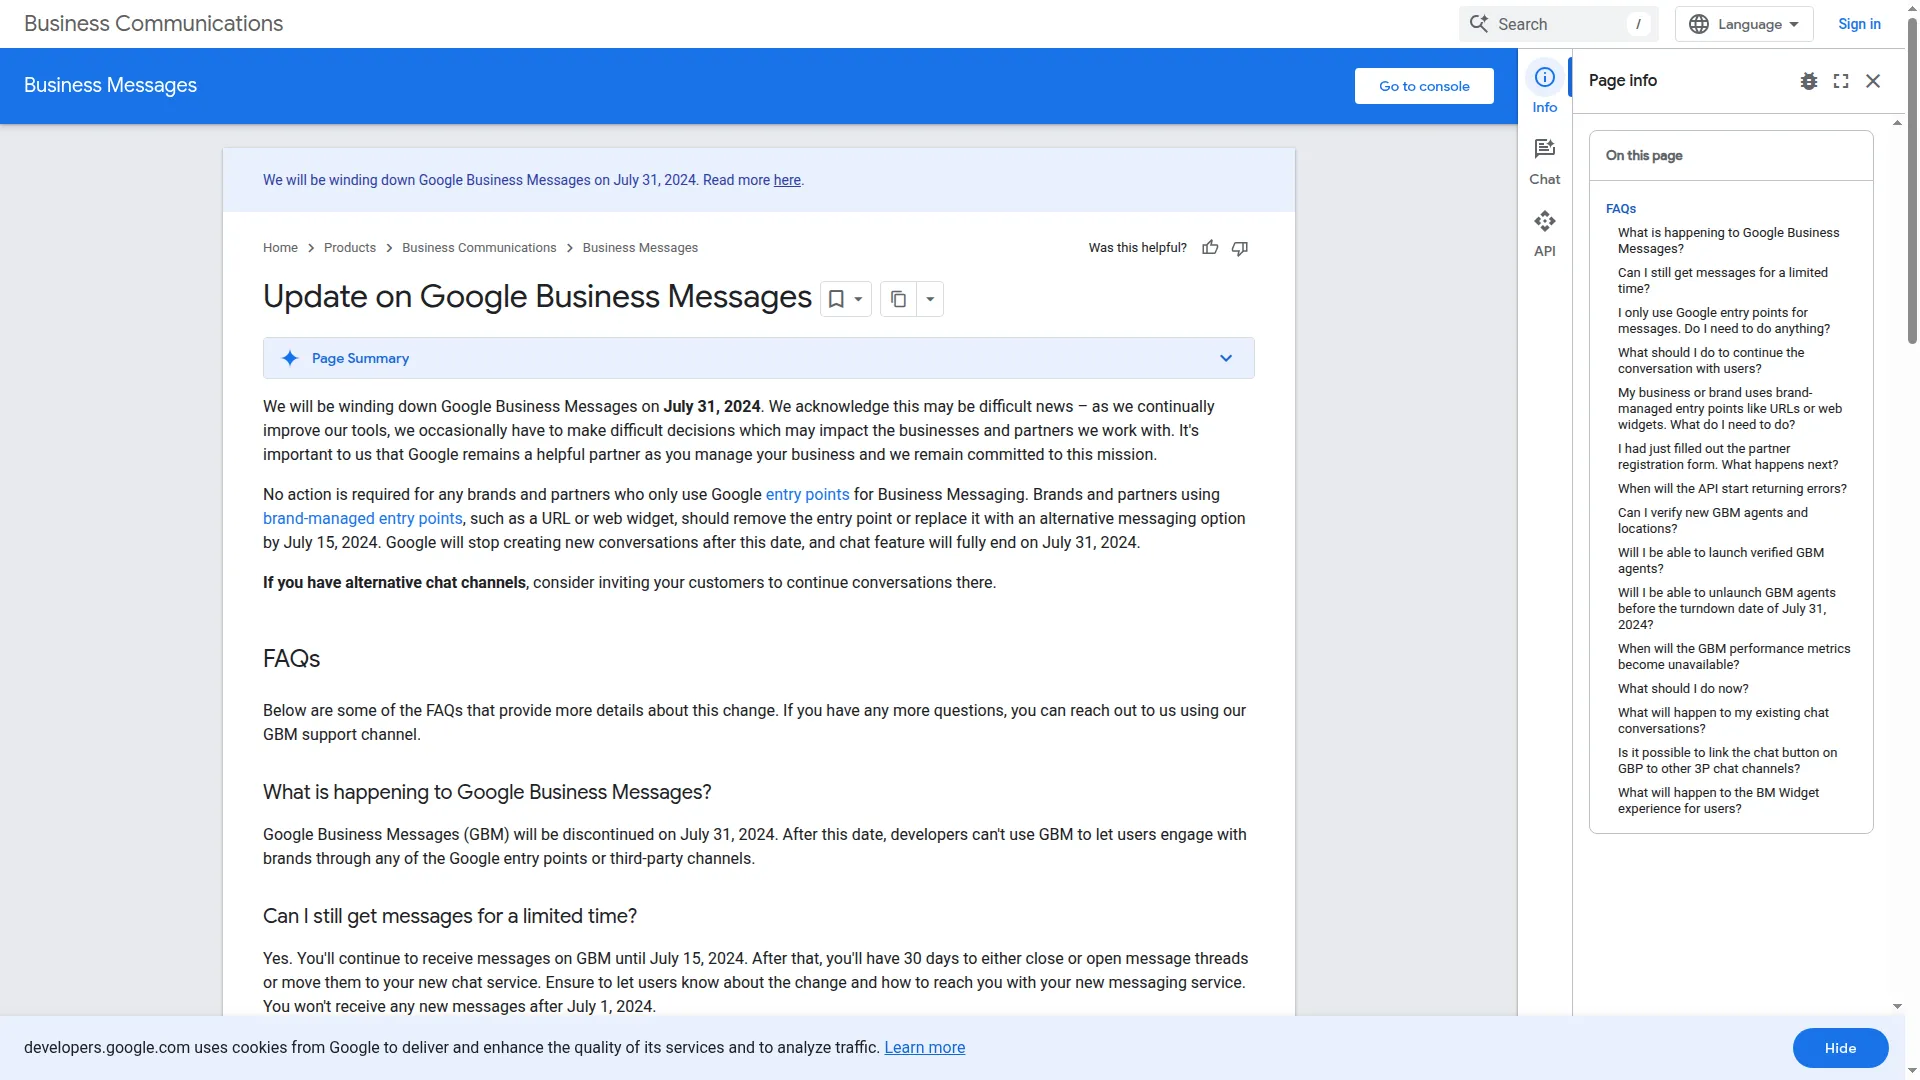The height and width of the screenshot is (1080, 1920).
Task: Go to Products breadcrumb
Action: [350, 248]
